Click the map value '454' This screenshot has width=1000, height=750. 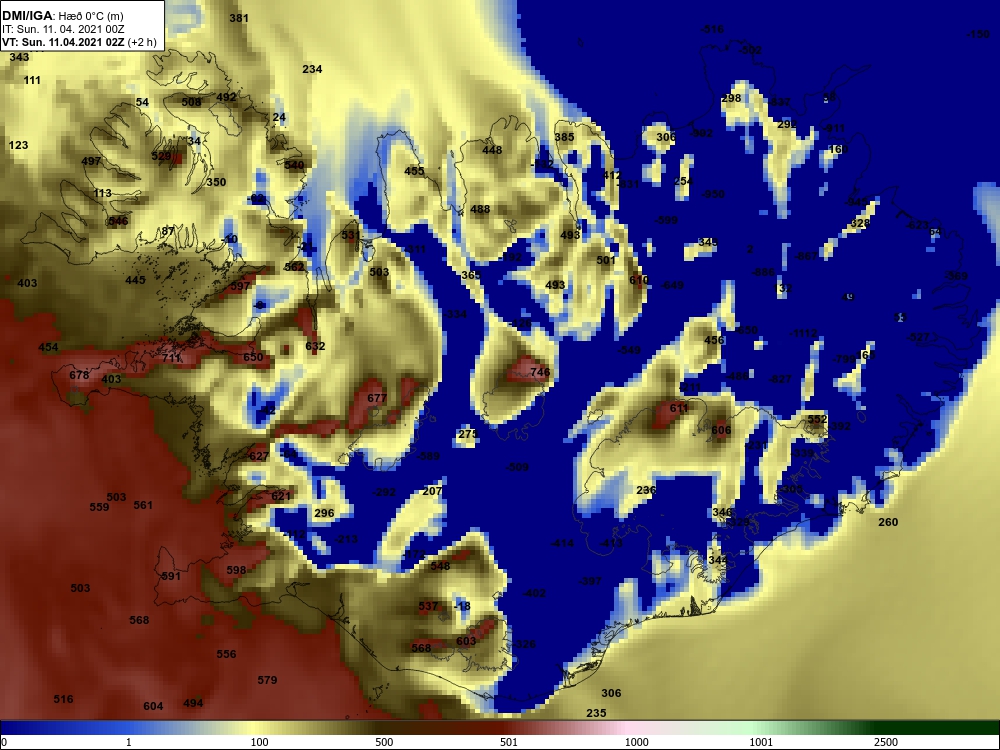(48, 348)
